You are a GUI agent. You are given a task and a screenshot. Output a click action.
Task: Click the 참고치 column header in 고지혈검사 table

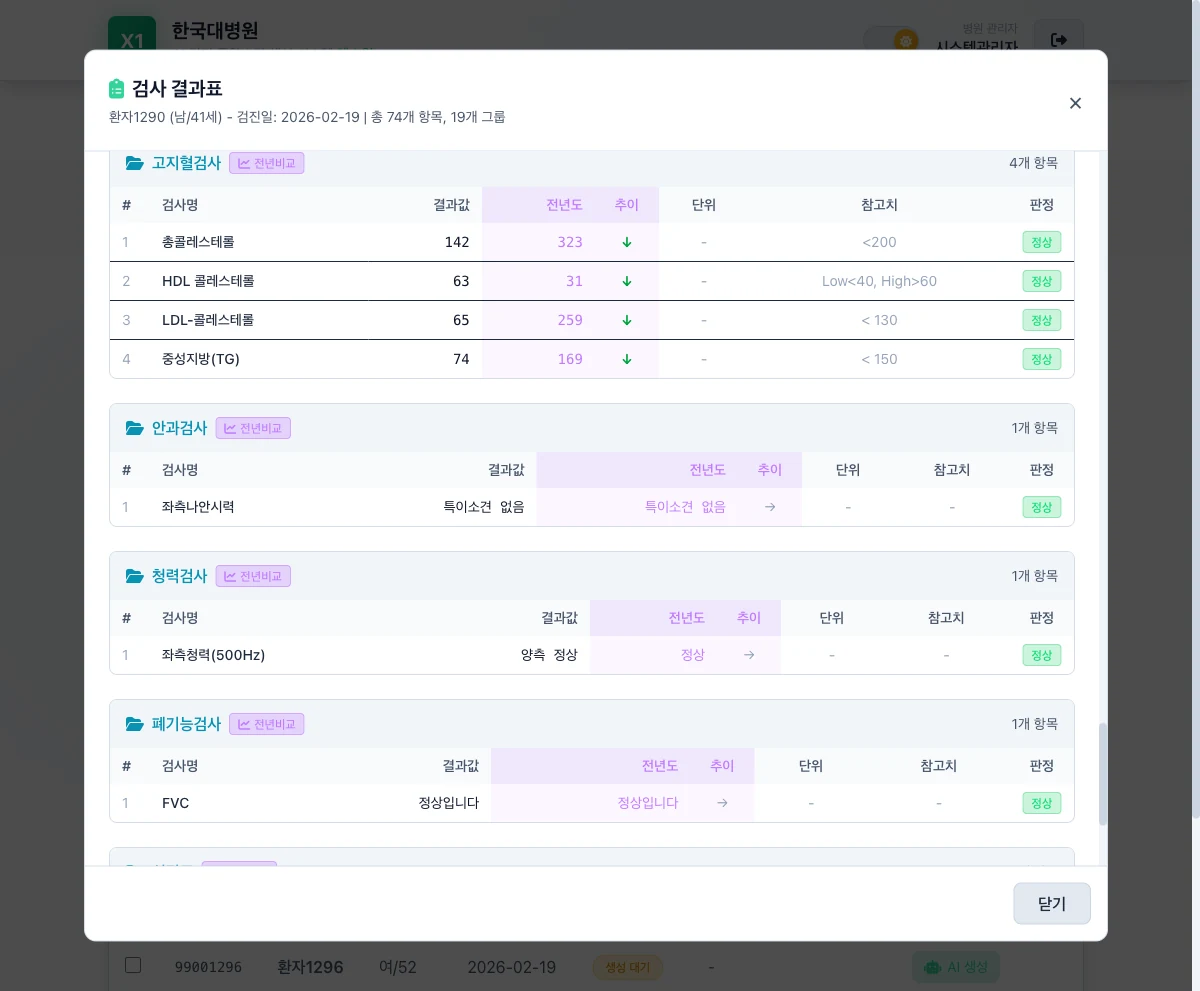coord(879,205)
